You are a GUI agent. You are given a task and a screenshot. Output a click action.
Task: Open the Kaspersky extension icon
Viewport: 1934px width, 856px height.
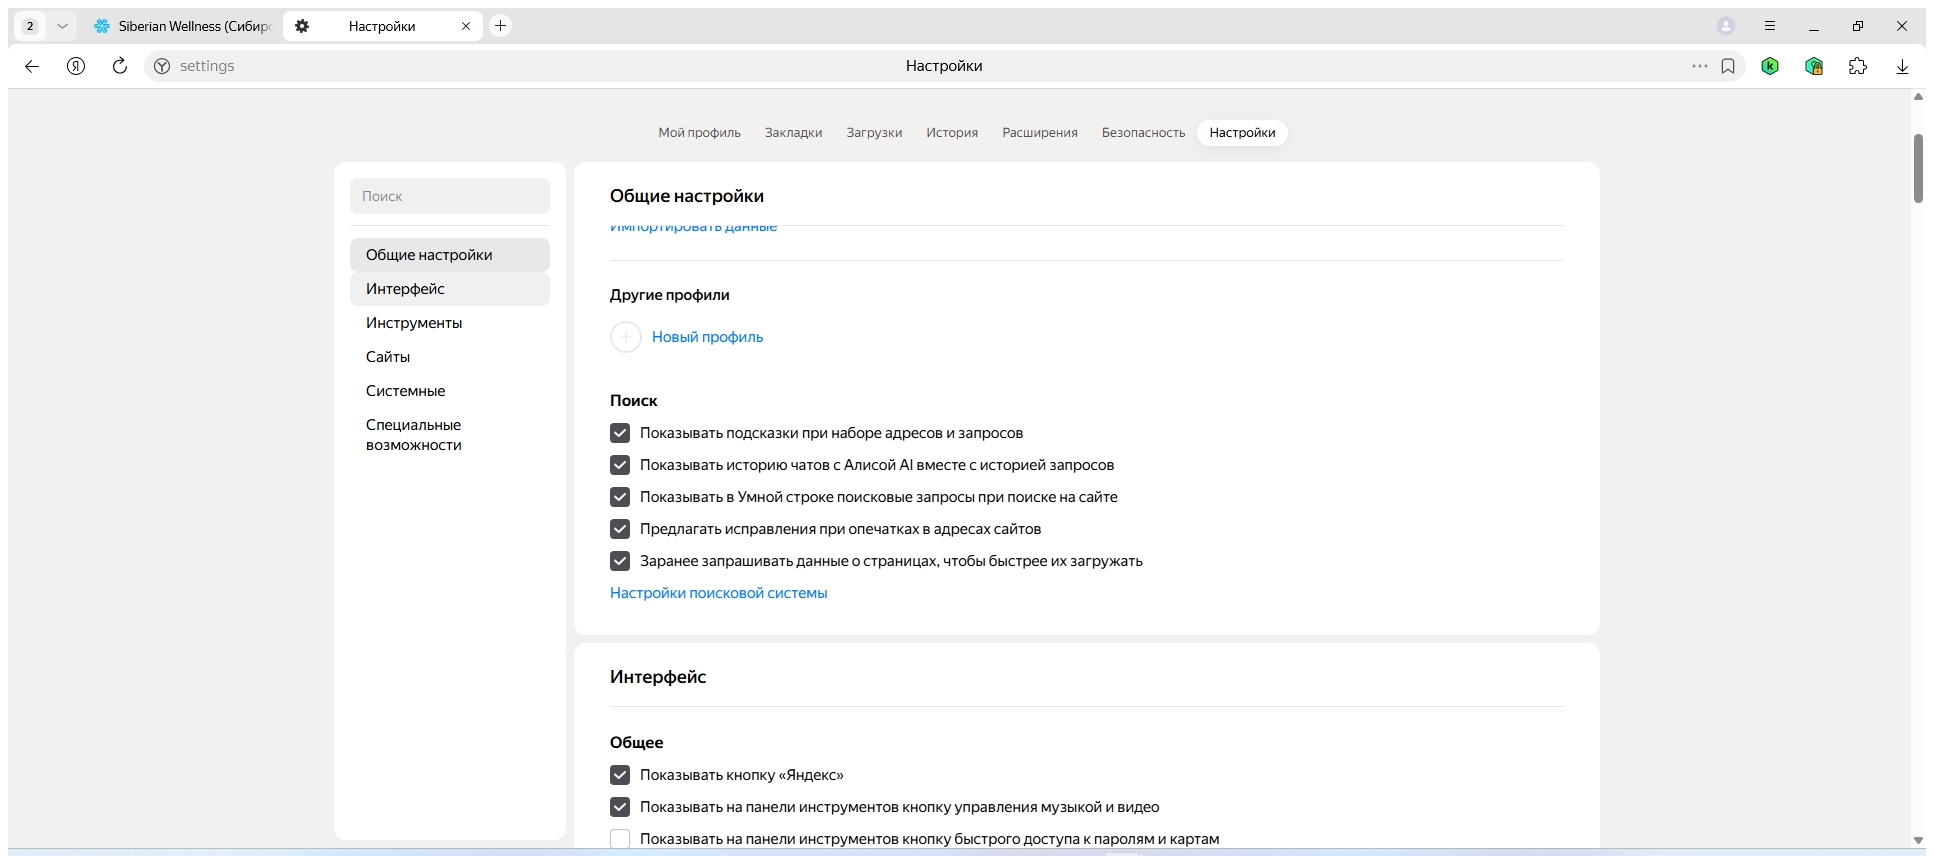[x=1770, y=66]
